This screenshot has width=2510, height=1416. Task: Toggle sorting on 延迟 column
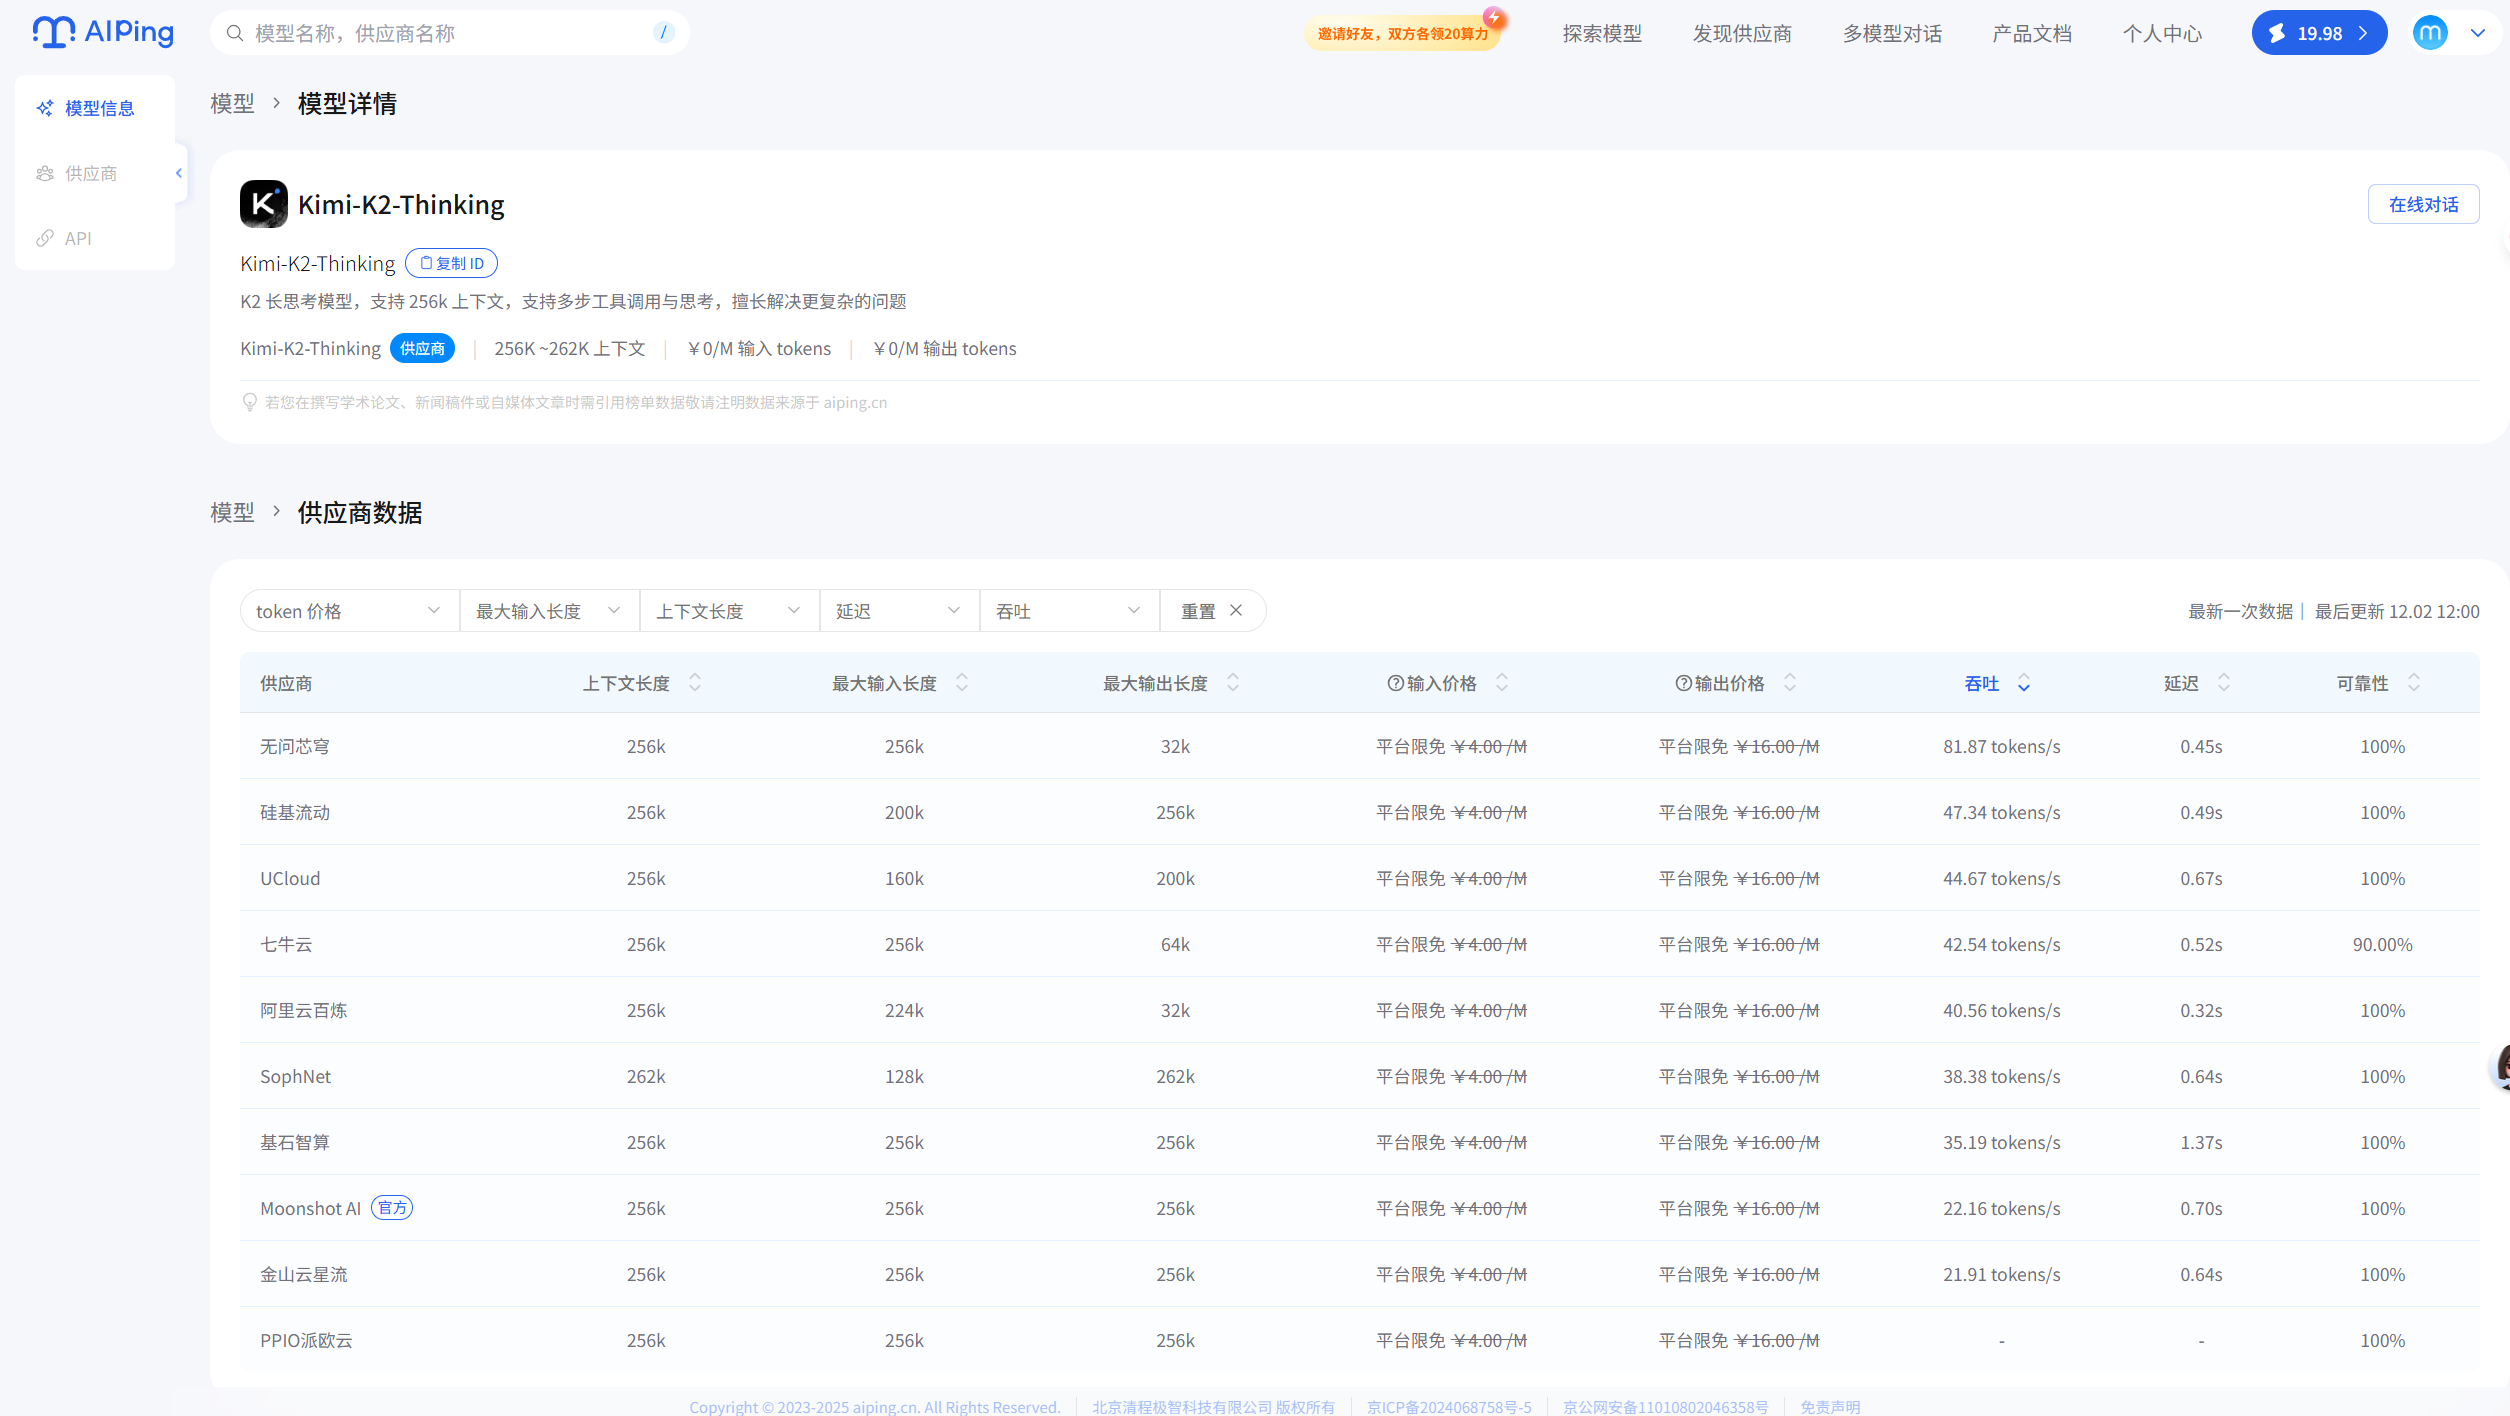click(x=2224, y=683)
